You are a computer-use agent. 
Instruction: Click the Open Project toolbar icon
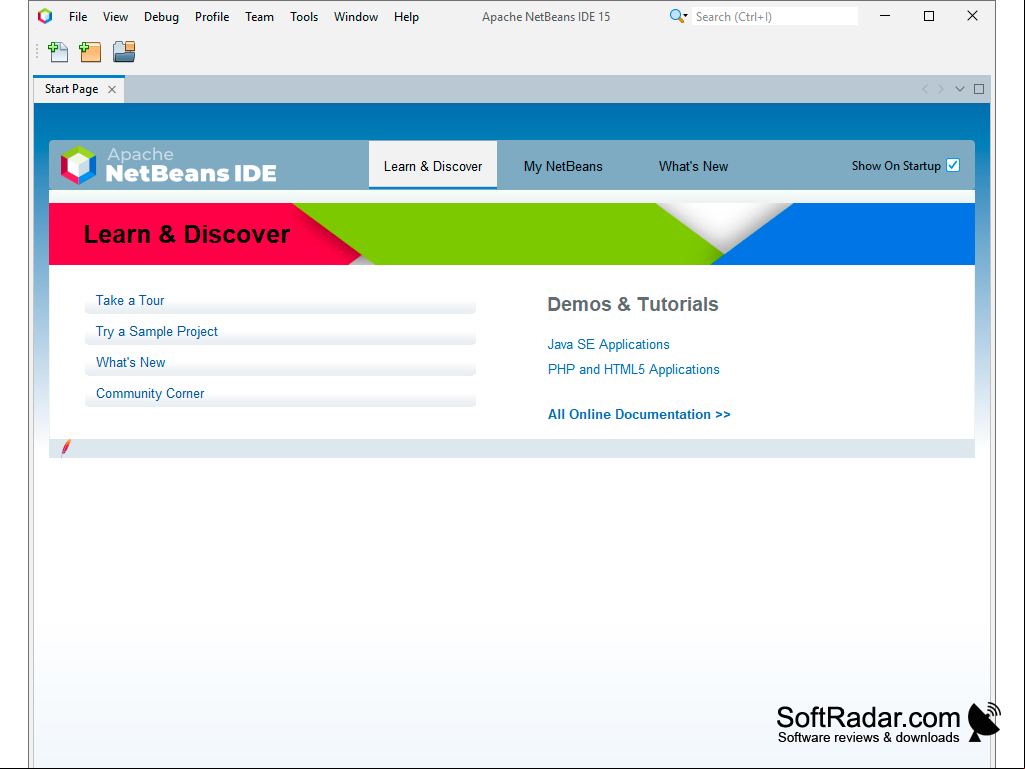click(124, 52)
